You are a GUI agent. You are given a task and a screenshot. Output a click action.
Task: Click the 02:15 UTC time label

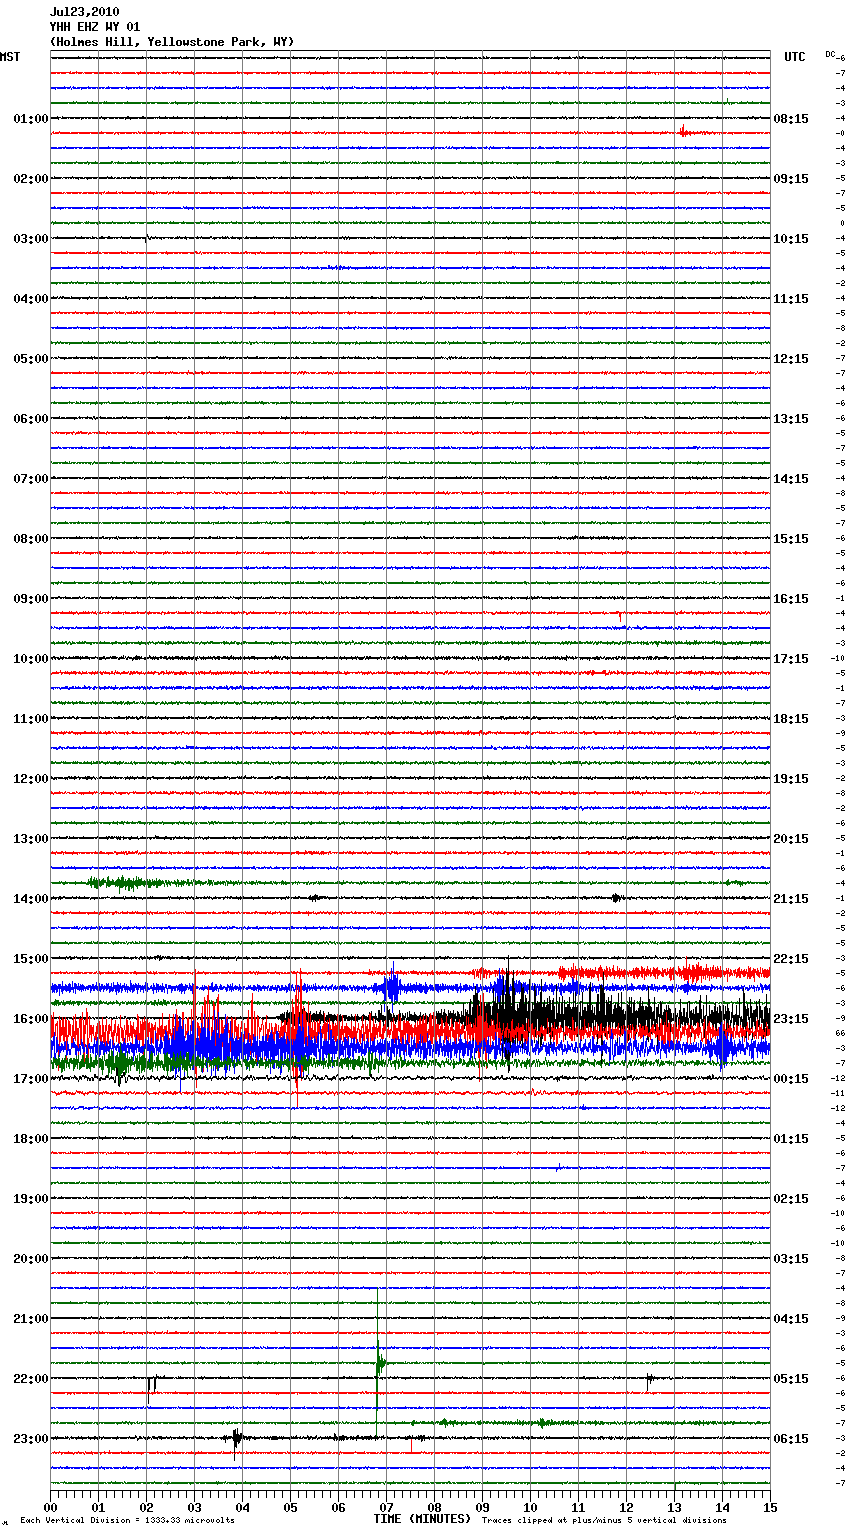pyautogui.click(x=791, y=1199)
